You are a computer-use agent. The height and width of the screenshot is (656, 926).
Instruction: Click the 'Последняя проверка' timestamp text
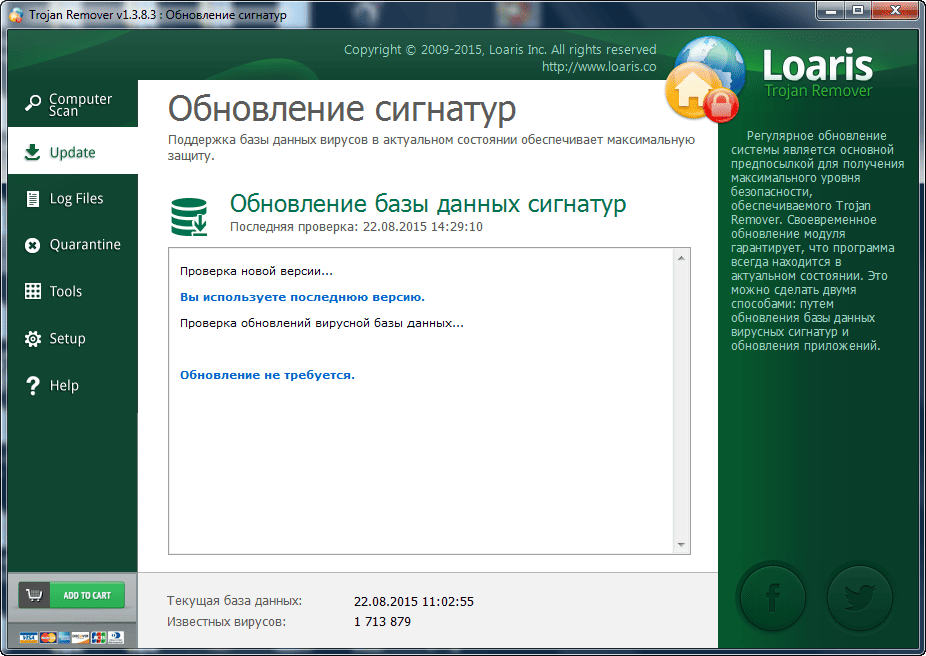pos(356,227)
